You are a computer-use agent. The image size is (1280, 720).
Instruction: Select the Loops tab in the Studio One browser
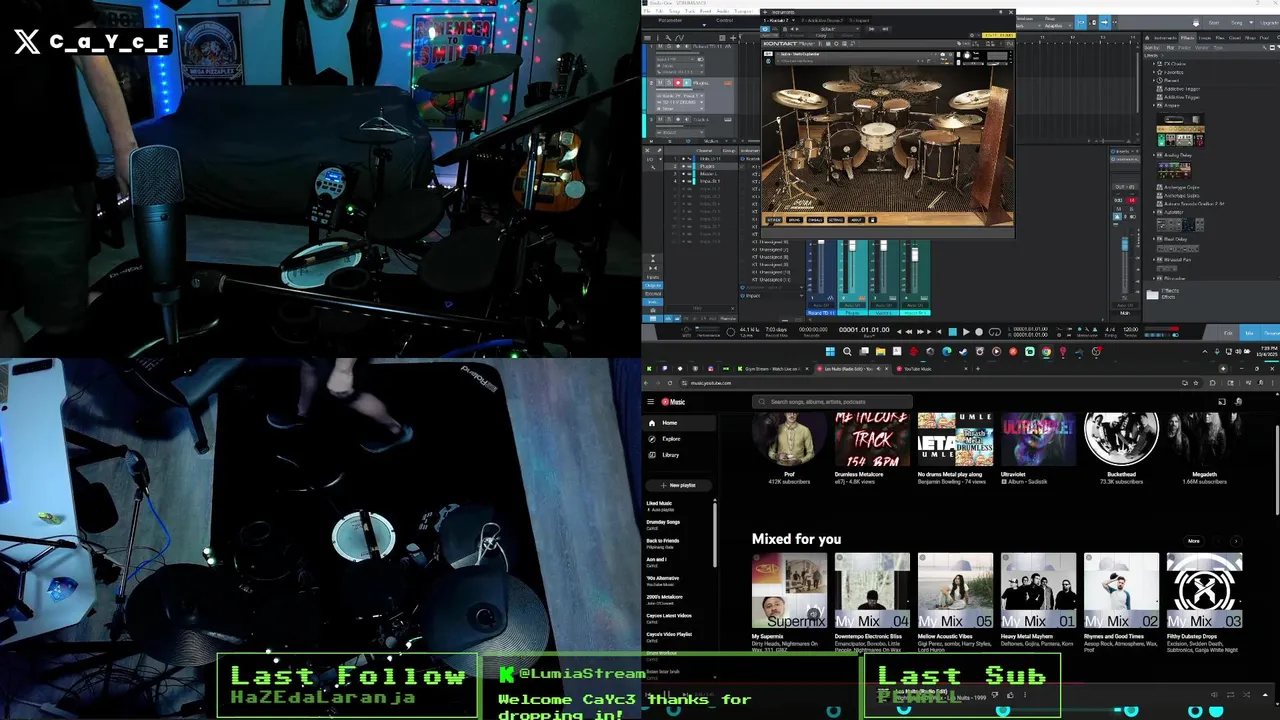(x=1205, y=38)
